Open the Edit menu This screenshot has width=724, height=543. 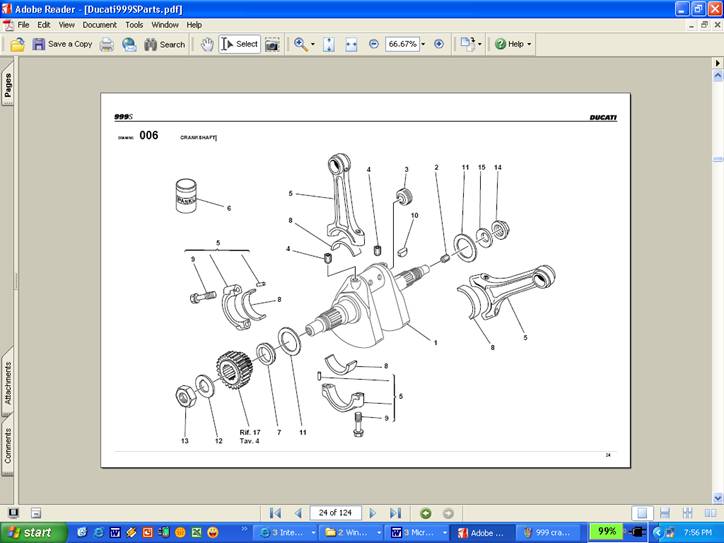44,25
